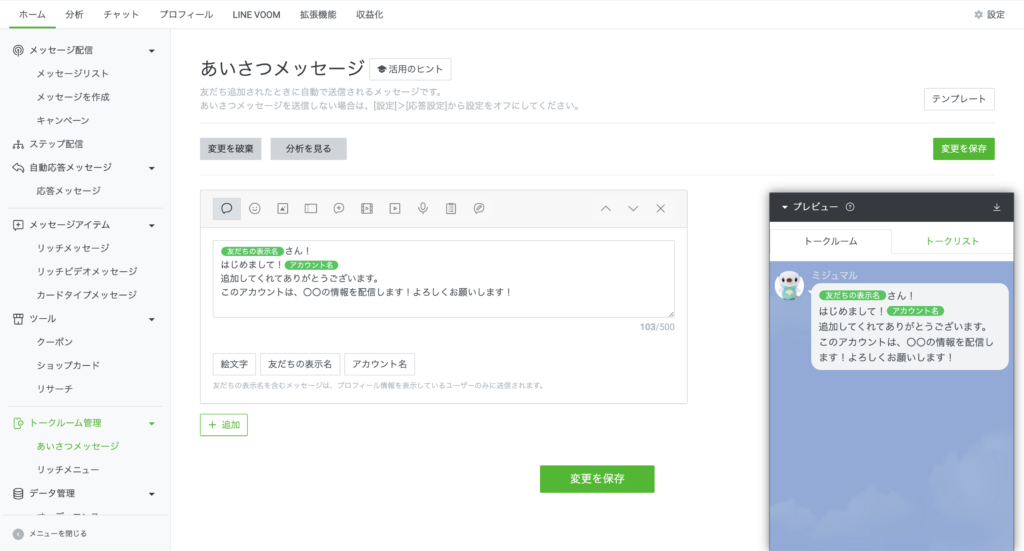Screen dimensions: 1024x551
Task: Click the テンプレート button
Action: pyautogui.click(x=958, y=99)
